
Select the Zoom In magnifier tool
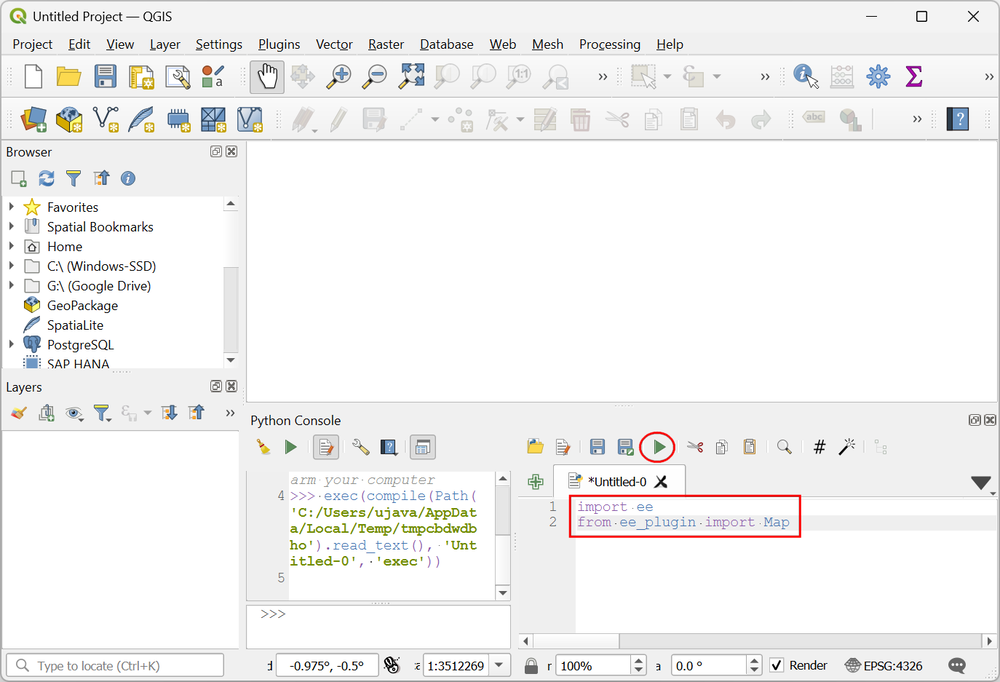(338, 77)
